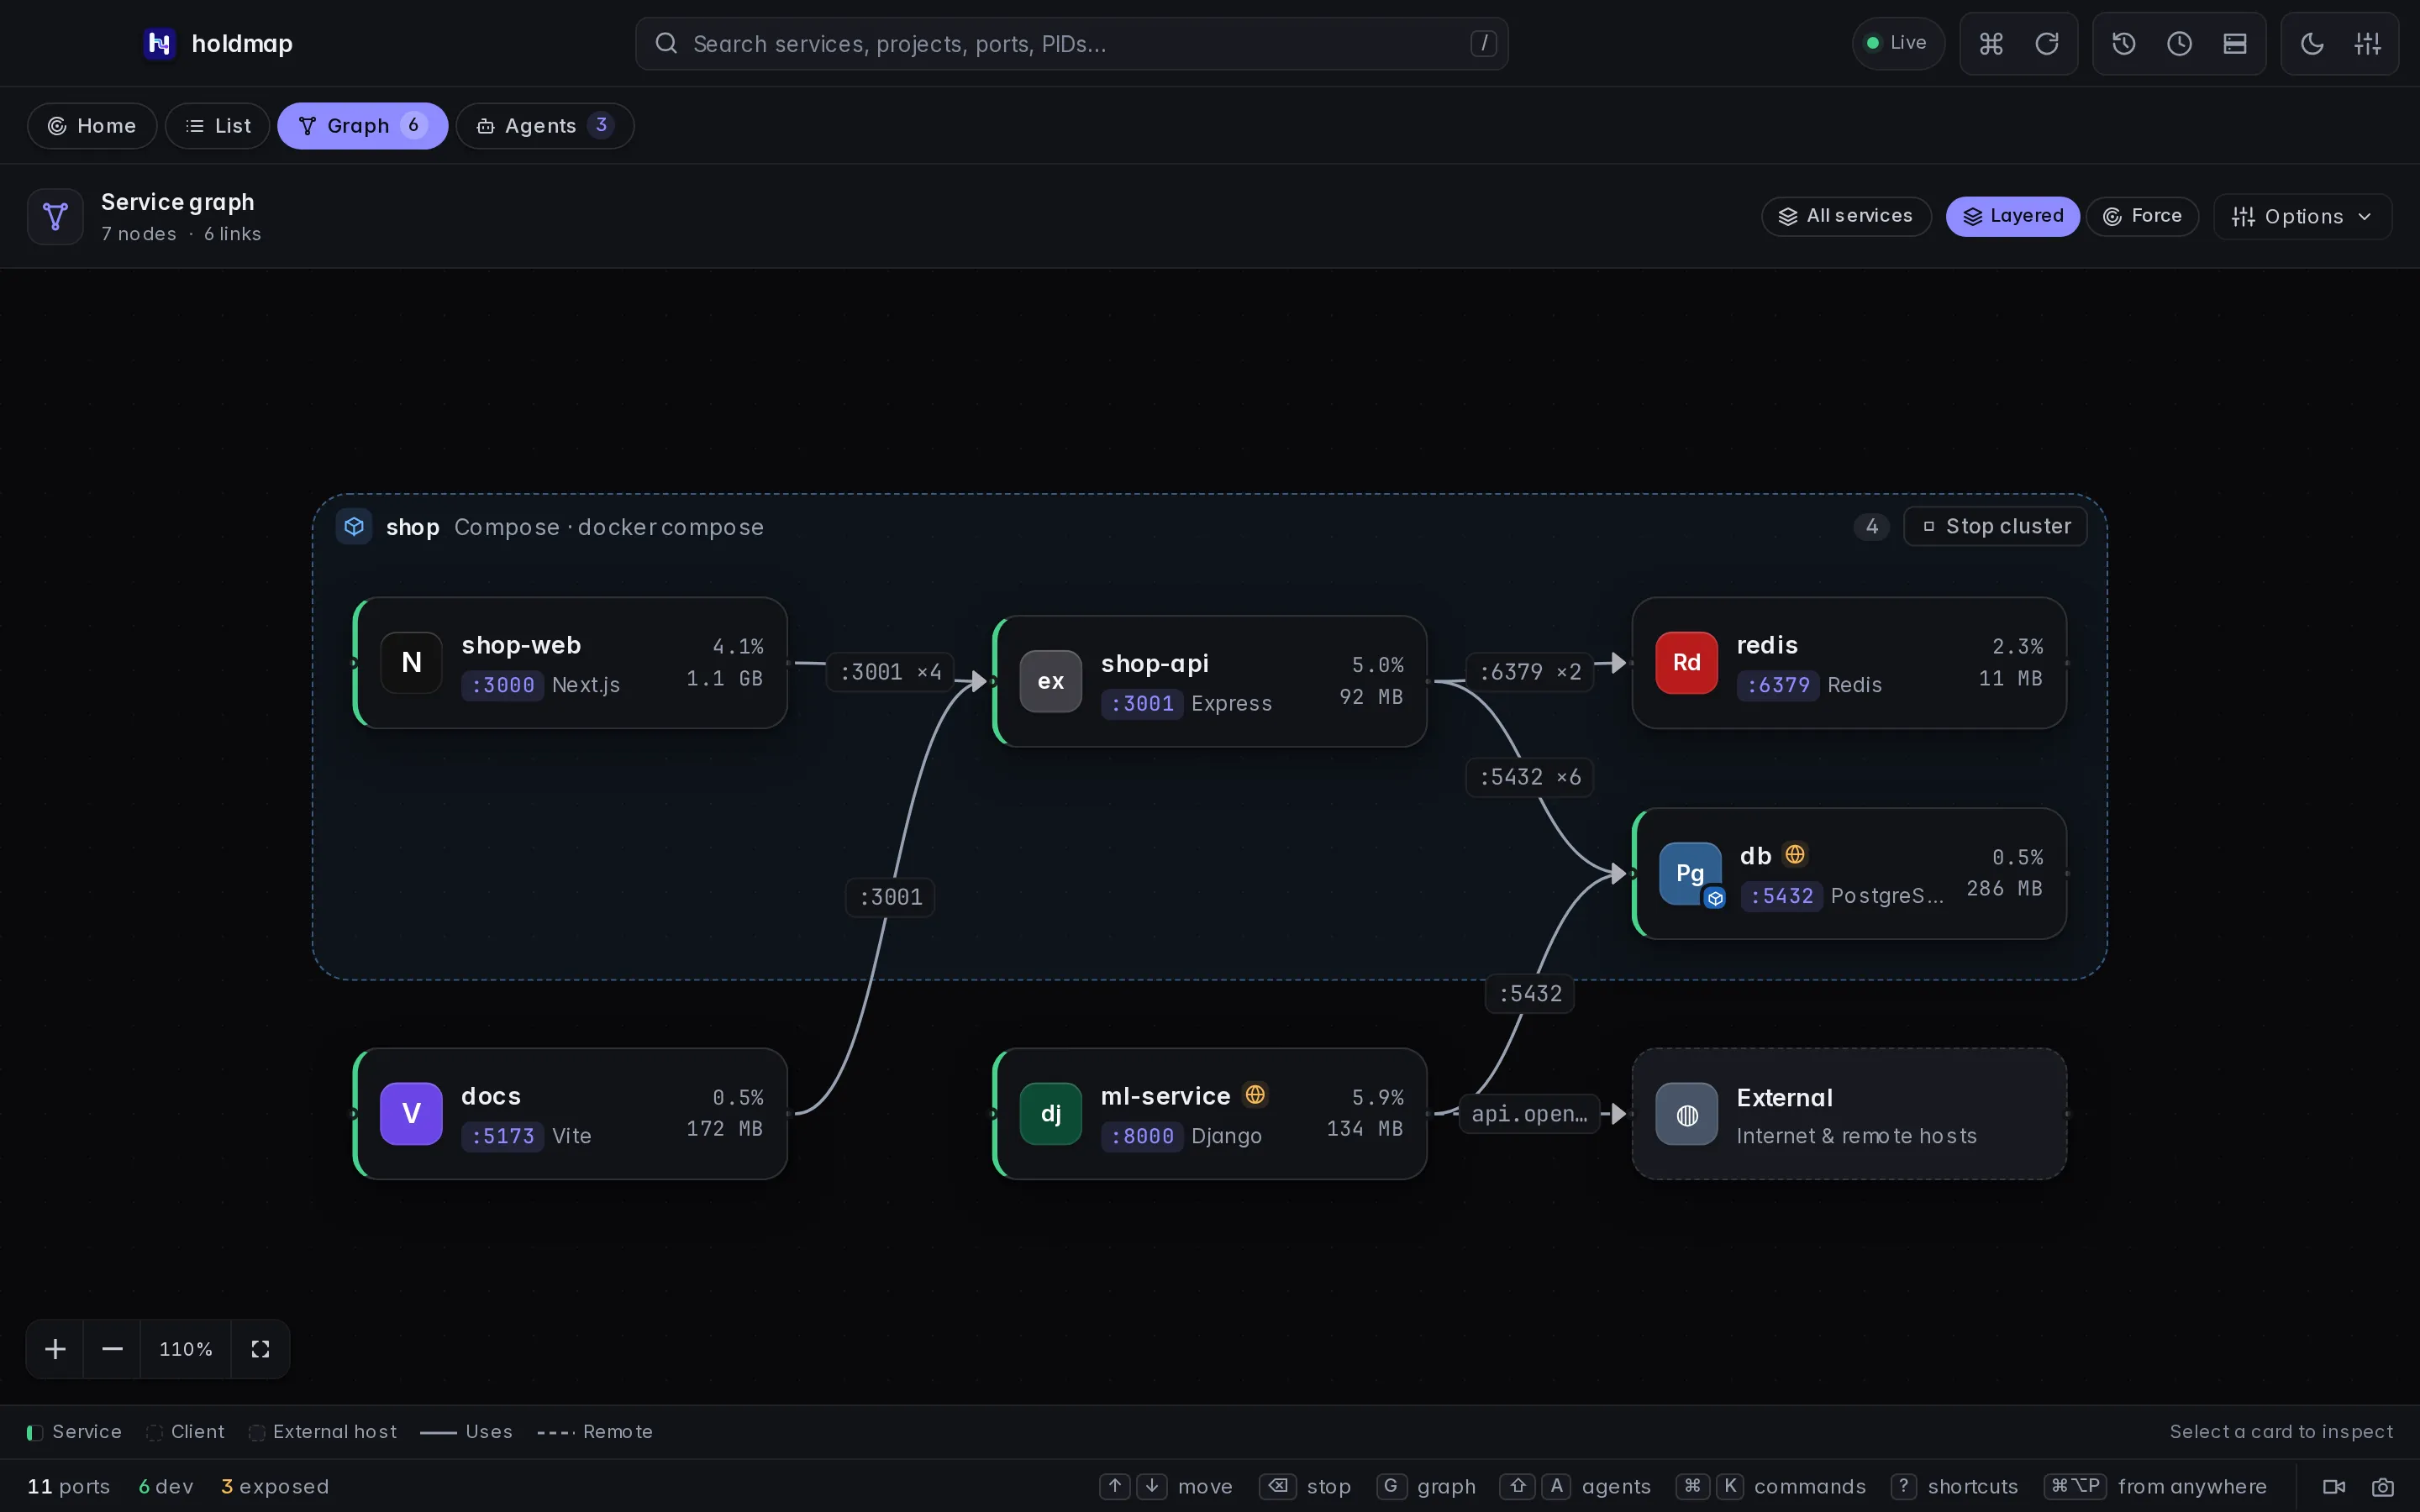Screen dimensions: 2420x1512
Task: Open the command palette icon in top toolbar
Action: tap(1990, 43)
